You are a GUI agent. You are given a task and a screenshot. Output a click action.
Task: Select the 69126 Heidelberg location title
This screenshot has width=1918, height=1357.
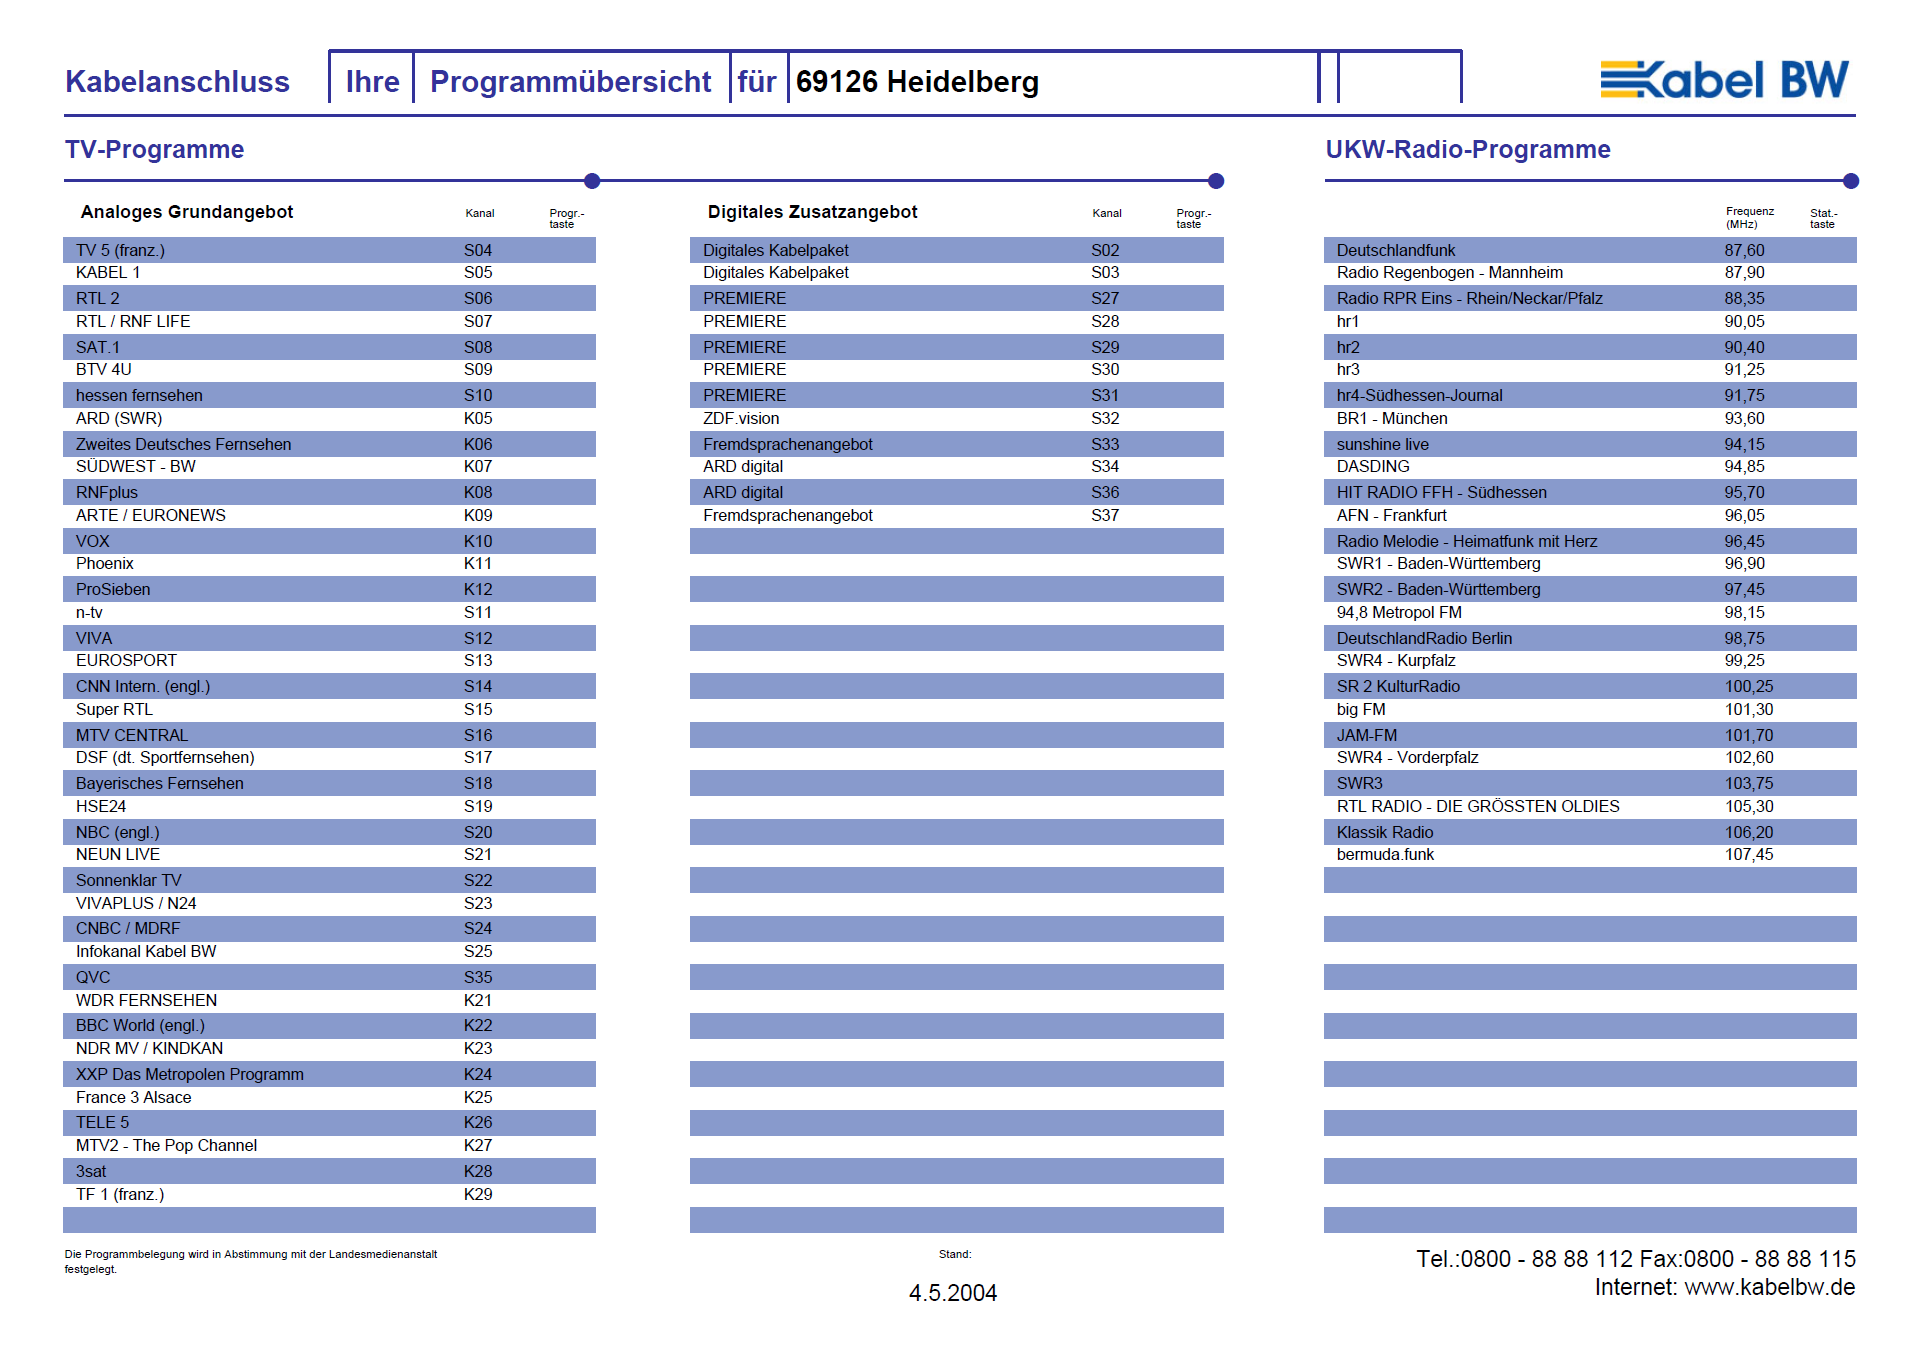pos(917,82)
